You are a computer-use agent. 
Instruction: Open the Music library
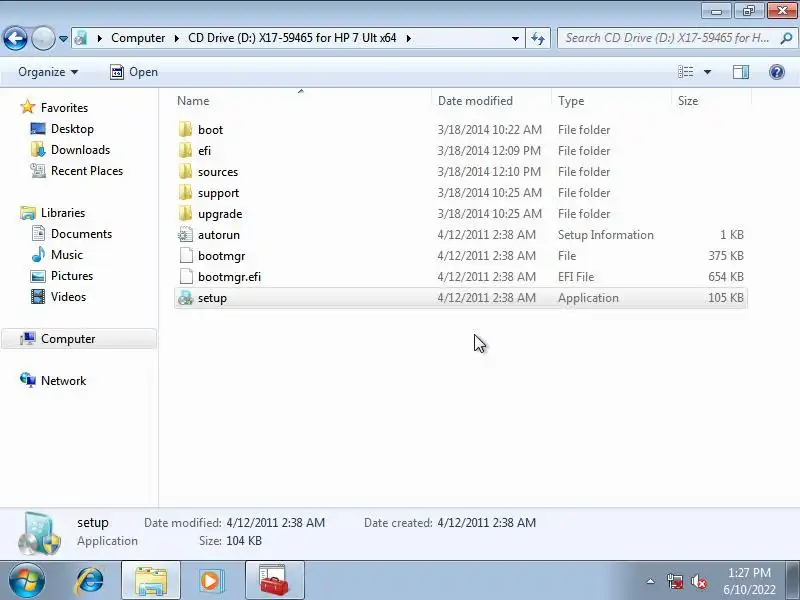[67, 255]
